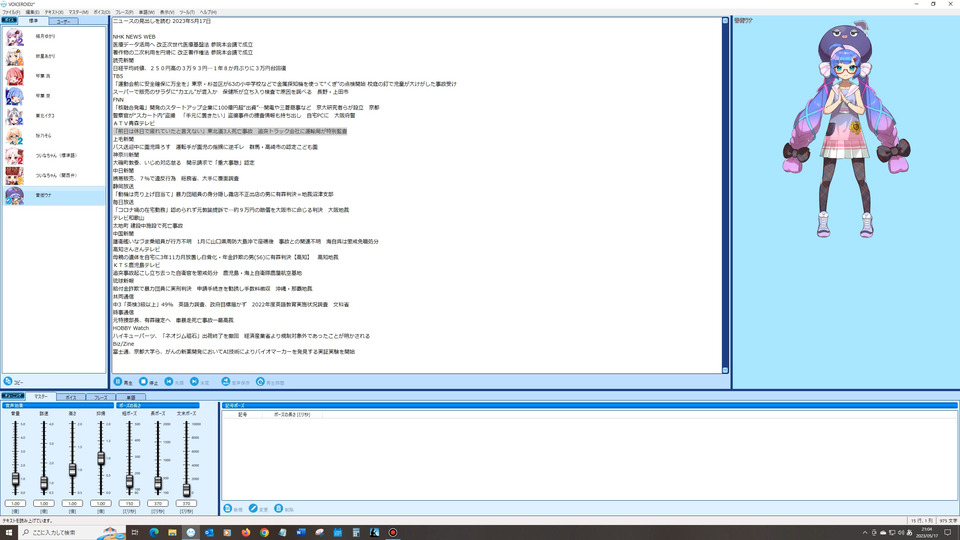Click the 記号 column header

(242, 414)
